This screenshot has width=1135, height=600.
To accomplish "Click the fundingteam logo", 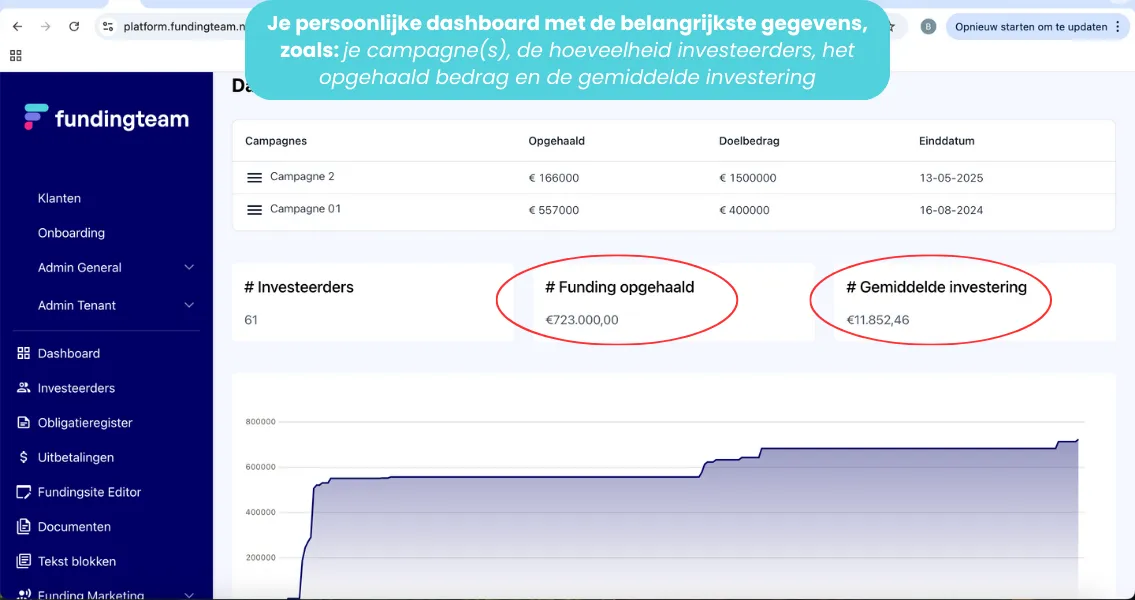I will (106, 119).
